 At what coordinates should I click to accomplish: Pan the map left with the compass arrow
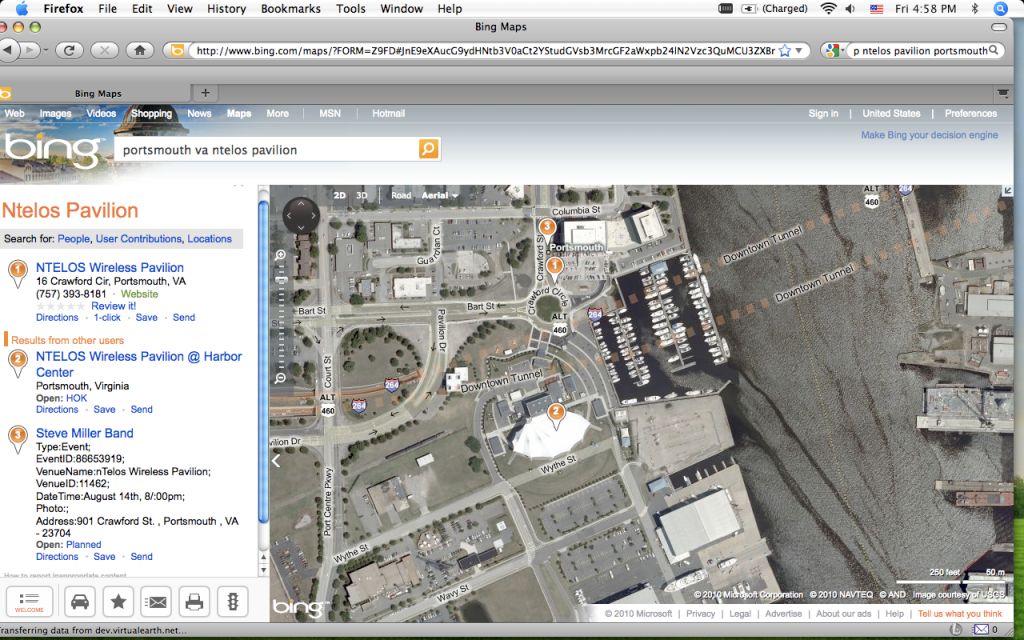(x=289, y=215)
